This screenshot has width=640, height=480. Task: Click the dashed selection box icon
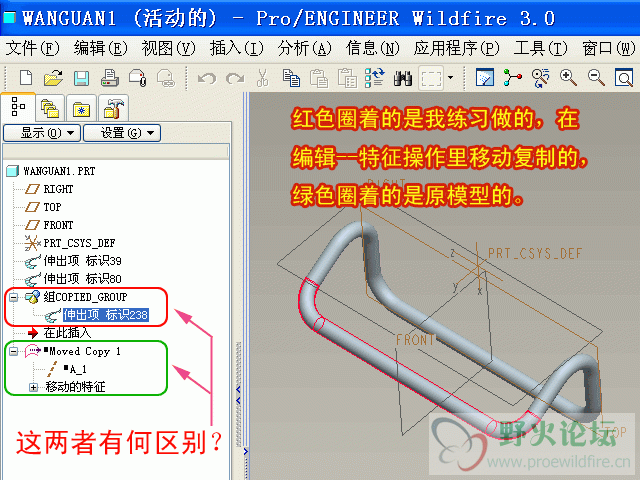tap(431, 78)
